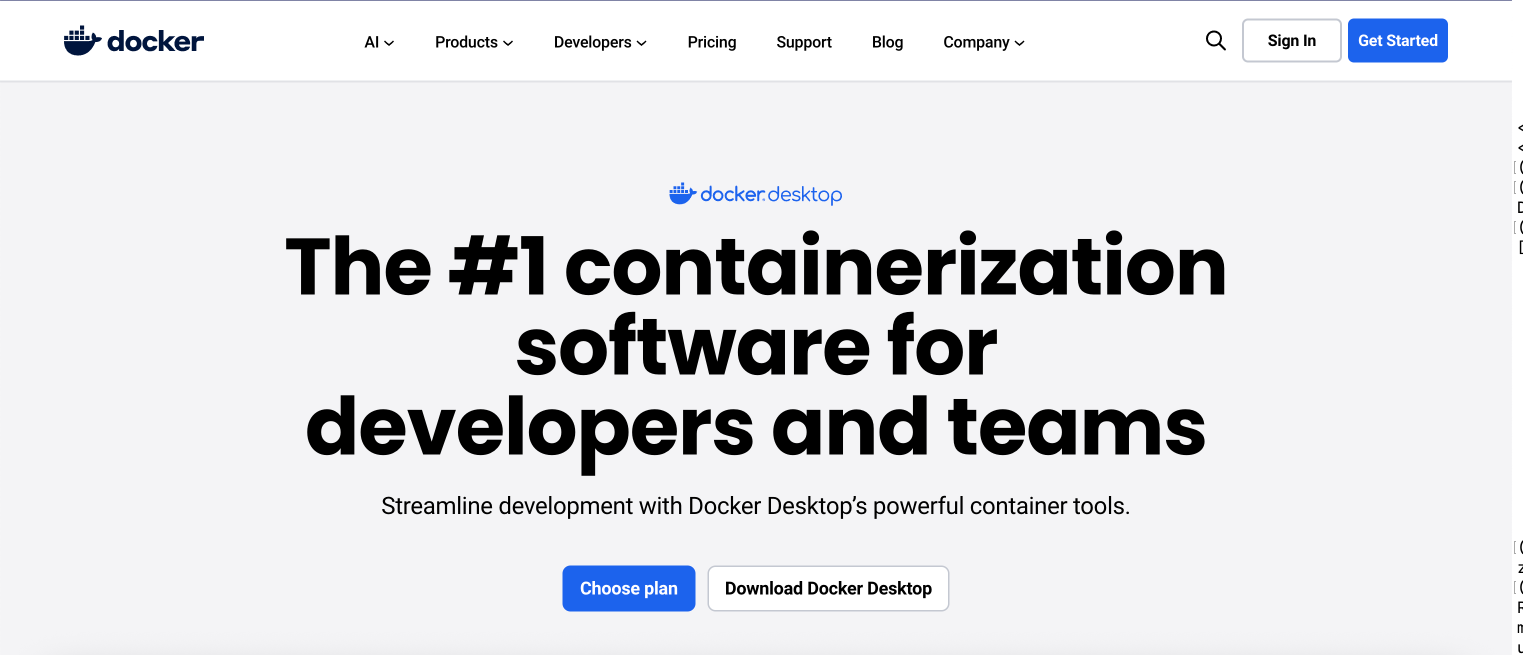Expand the Developers dropdown menu
The width and height of the screenshot is (1523, 655).
pyautogui.click(x=600, y=42)
